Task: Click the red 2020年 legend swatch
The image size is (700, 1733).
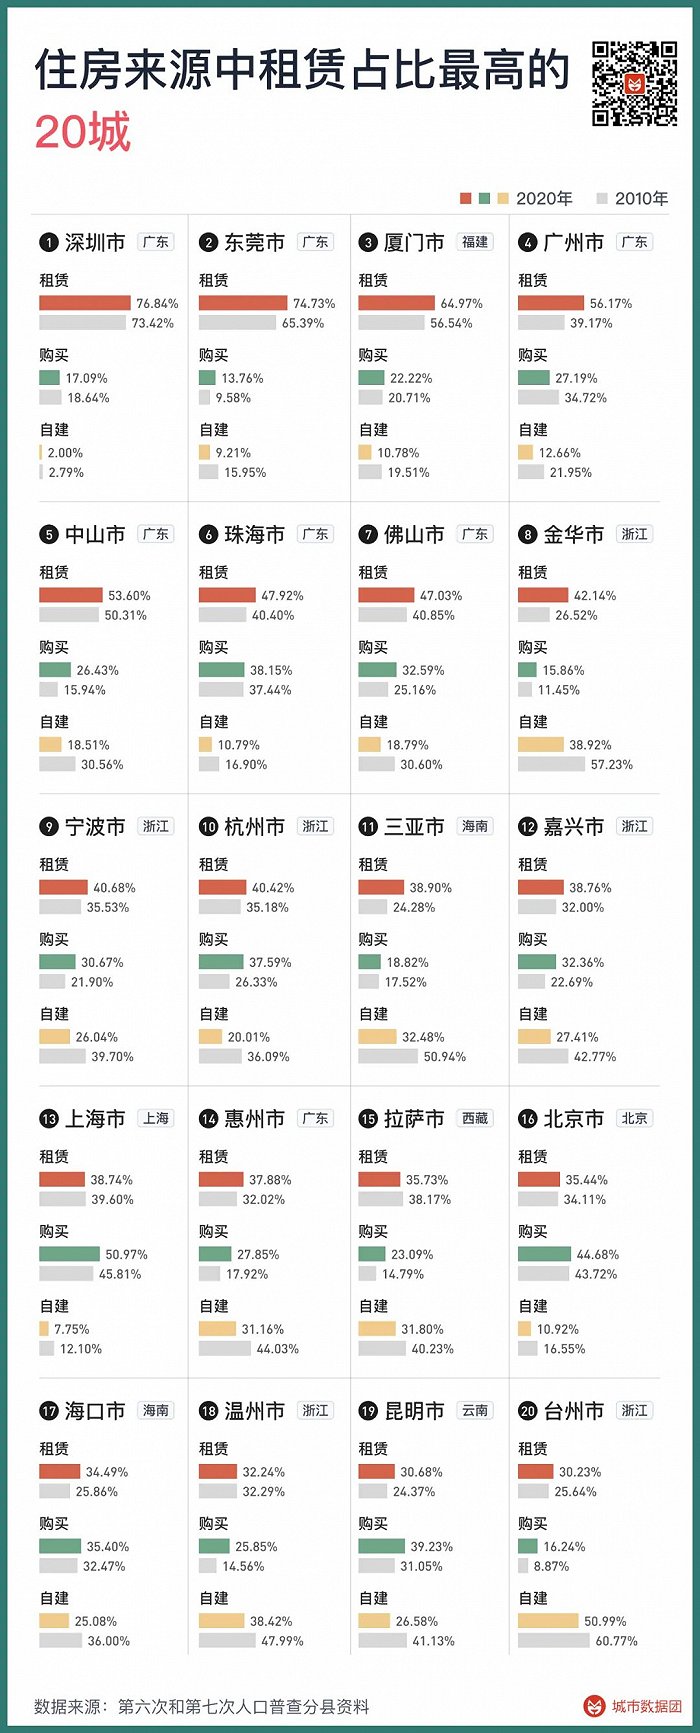Action: (465, 198)
